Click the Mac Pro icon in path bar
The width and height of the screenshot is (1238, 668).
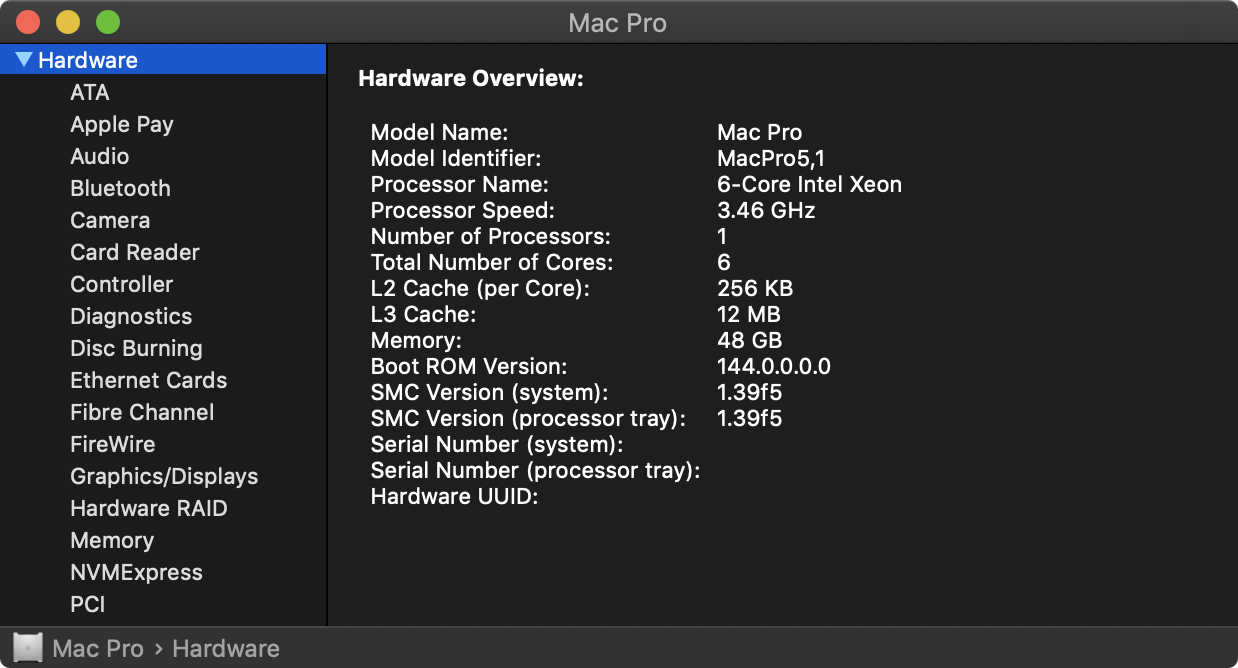point(29,648)
